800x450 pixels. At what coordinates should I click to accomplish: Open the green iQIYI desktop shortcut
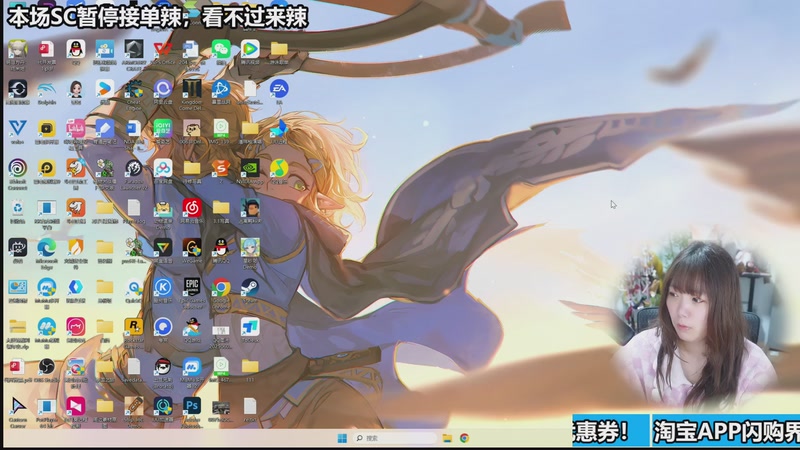(x=163, y=129)
